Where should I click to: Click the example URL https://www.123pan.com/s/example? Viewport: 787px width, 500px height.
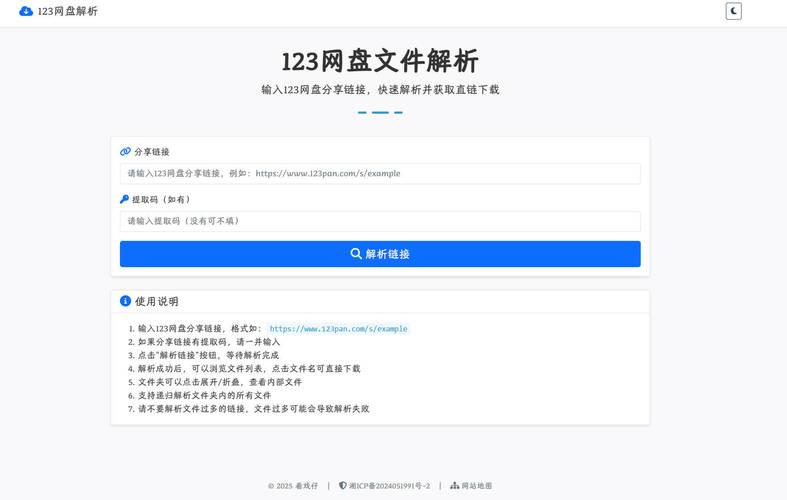tap(338, 329)
